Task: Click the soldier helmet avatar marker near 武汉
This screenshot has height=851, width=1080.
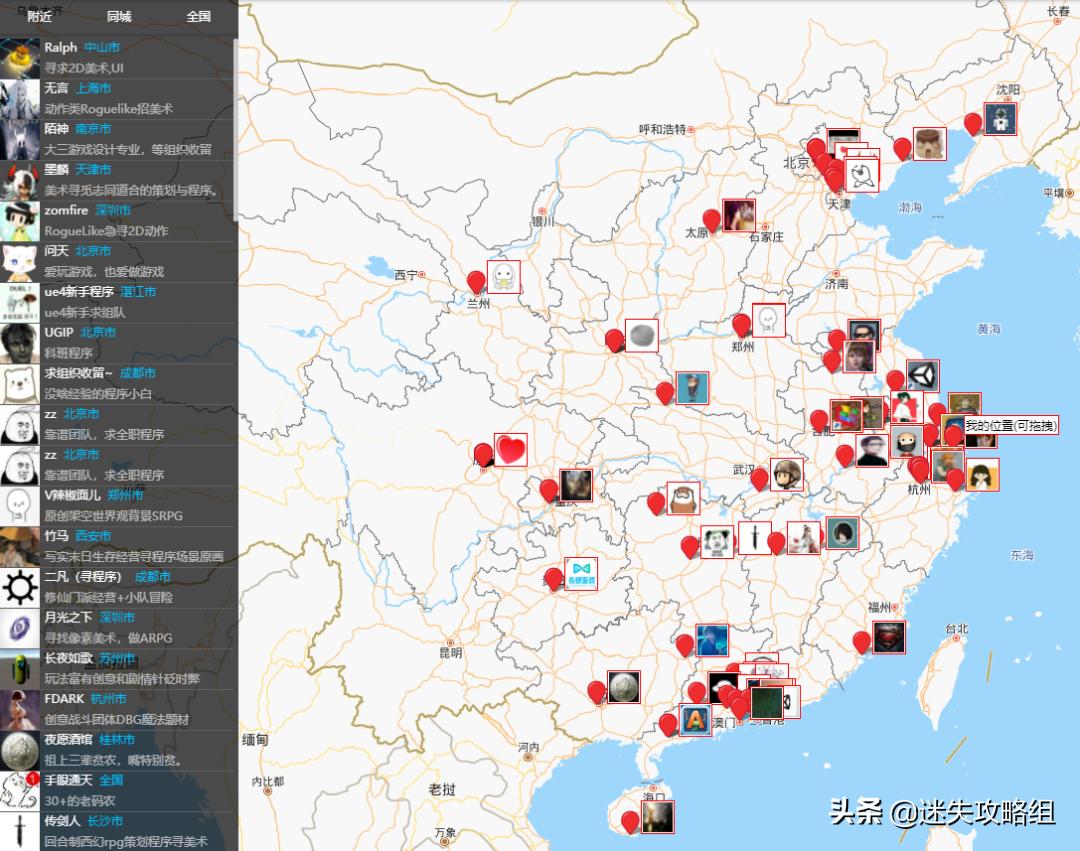Action: pos(787,474)
